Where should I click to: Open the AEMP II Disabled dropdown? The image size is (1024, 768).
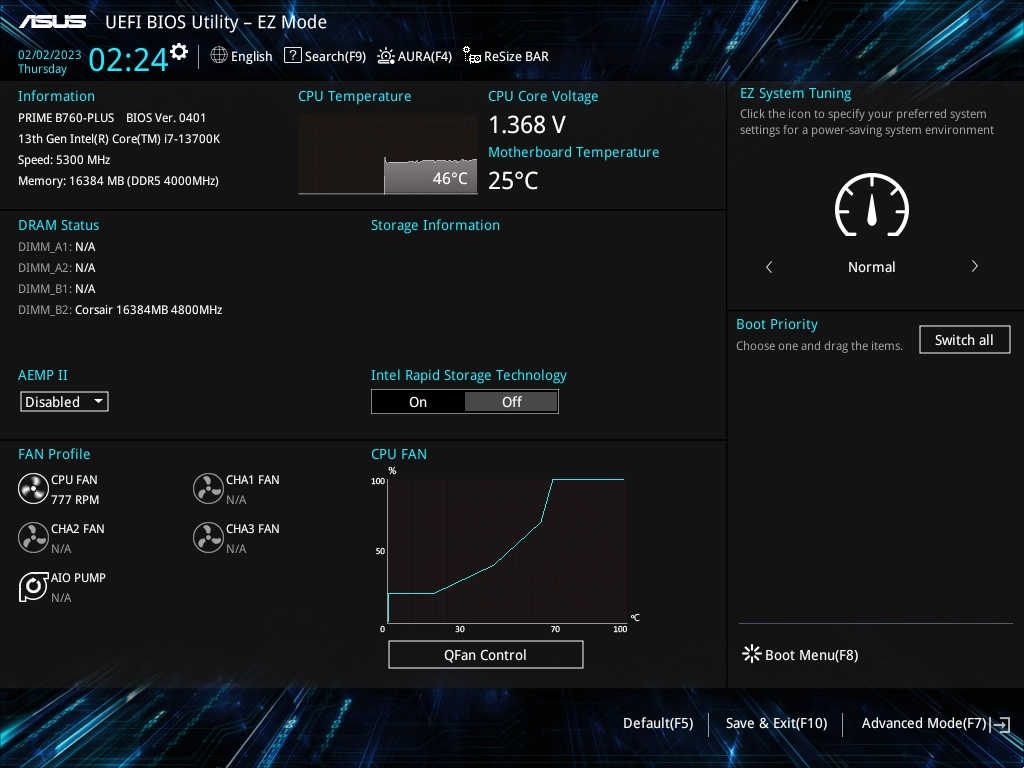(64, 402)
